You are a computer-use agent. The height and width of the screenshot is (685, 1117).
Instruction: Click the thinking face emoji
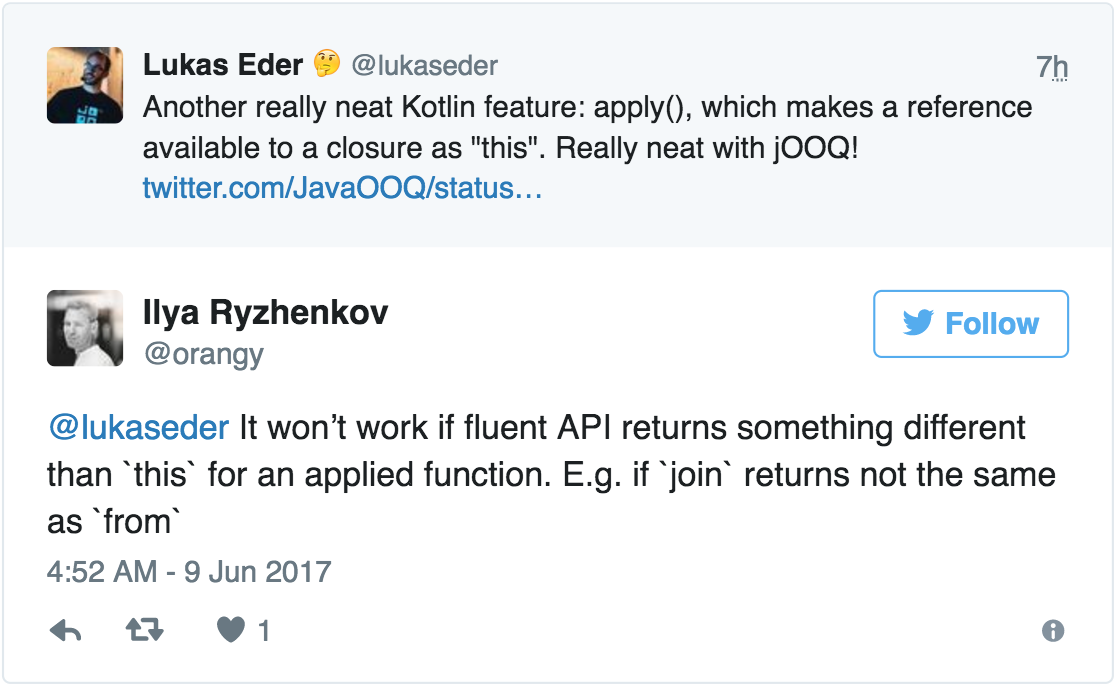(x=327, y=66)
